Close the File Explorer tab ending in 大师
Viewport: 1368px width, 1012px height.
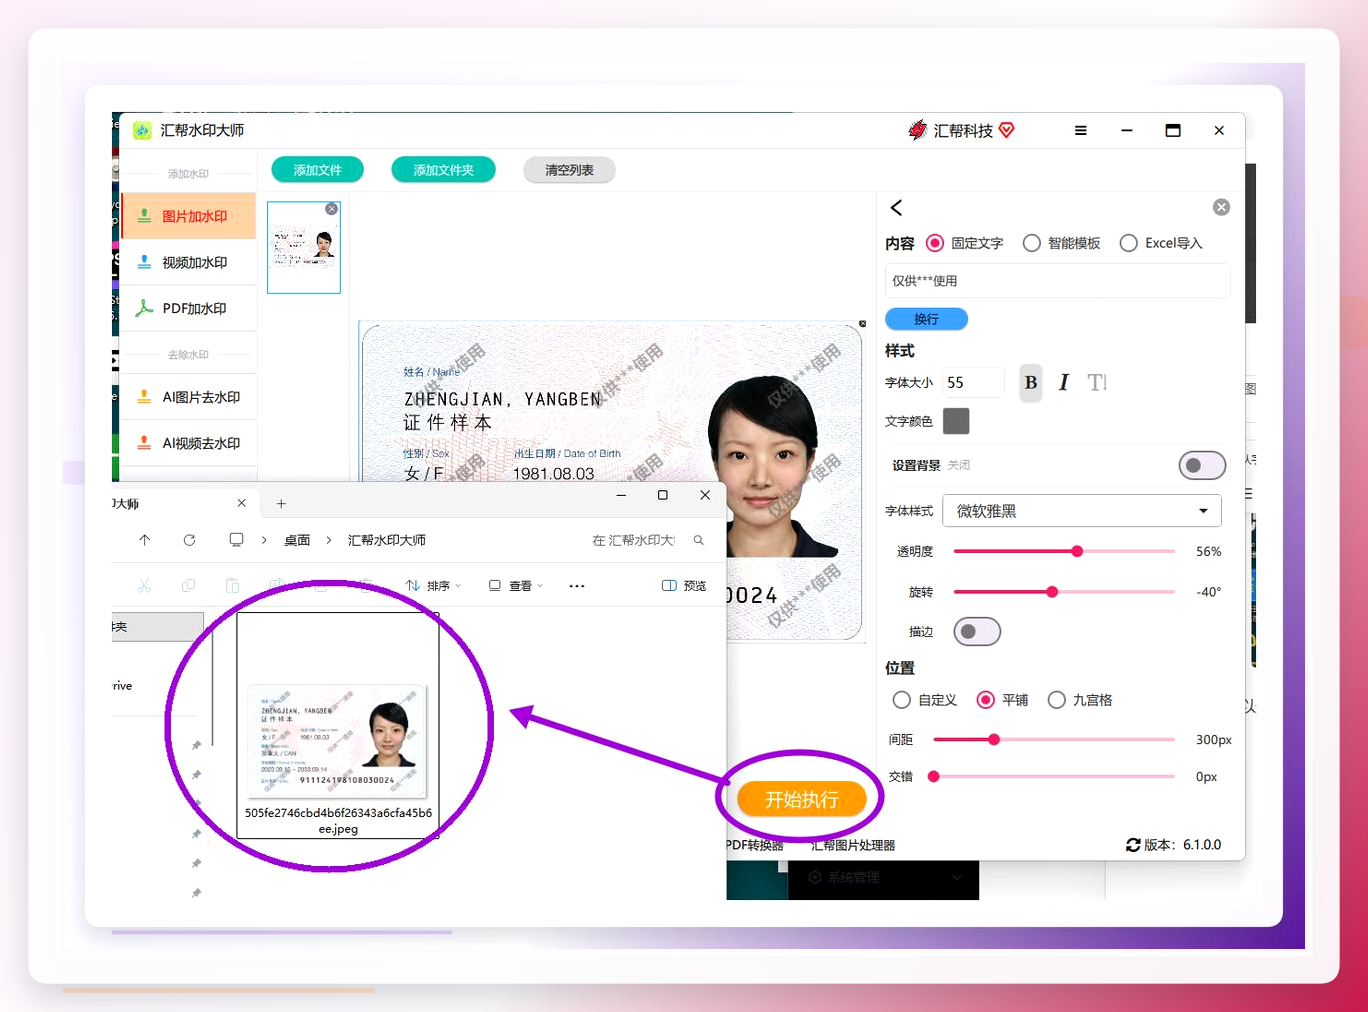click(241, 503)
